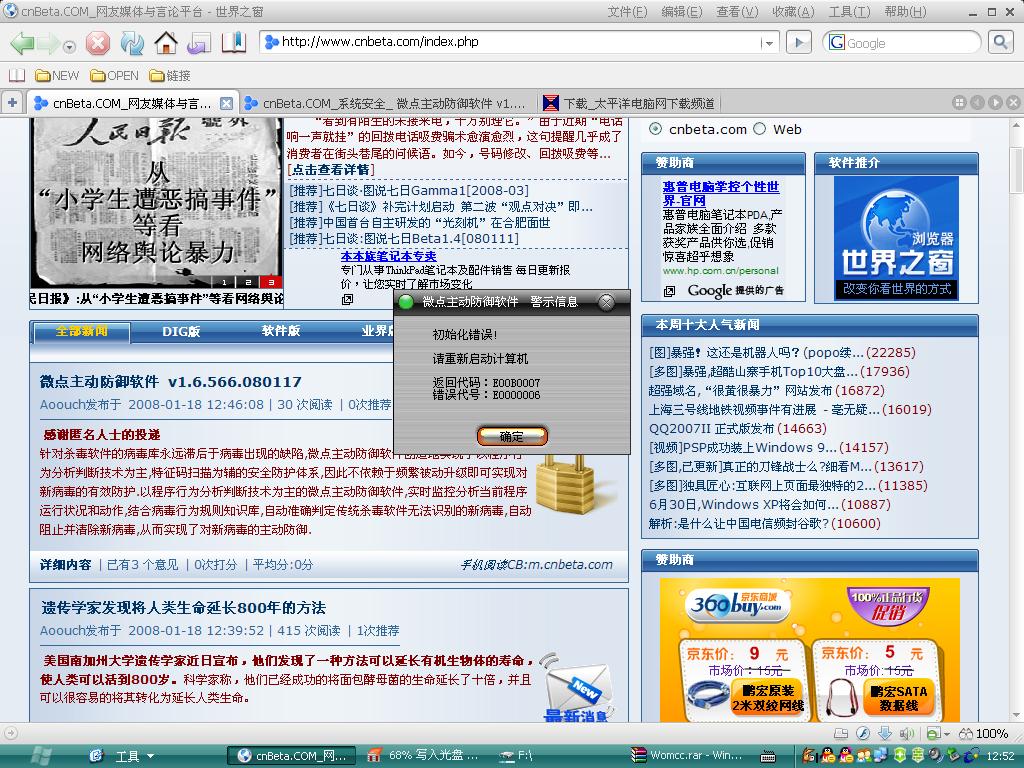Close the first cnBeta tab
1024x768 pixels.
226,103
